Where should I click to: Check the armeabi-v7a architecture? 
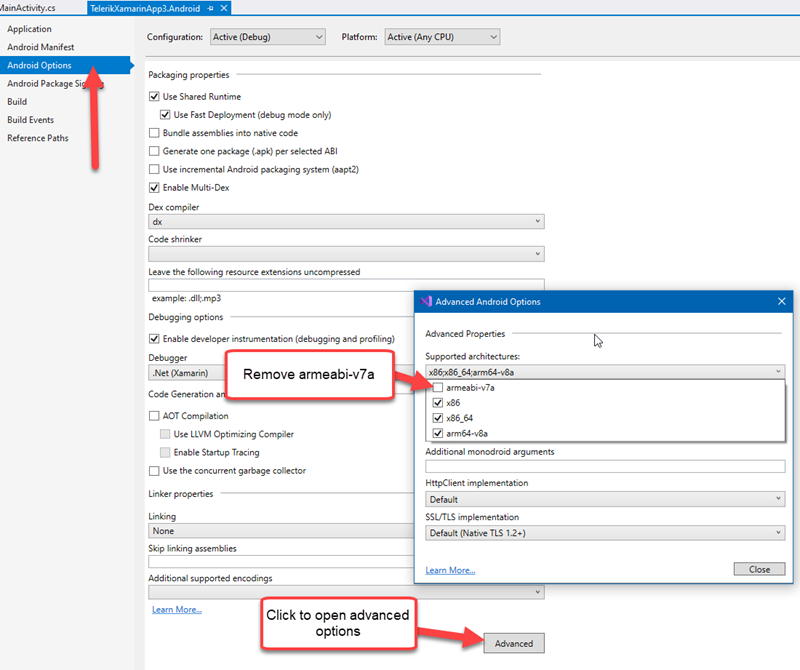point(438,387)
